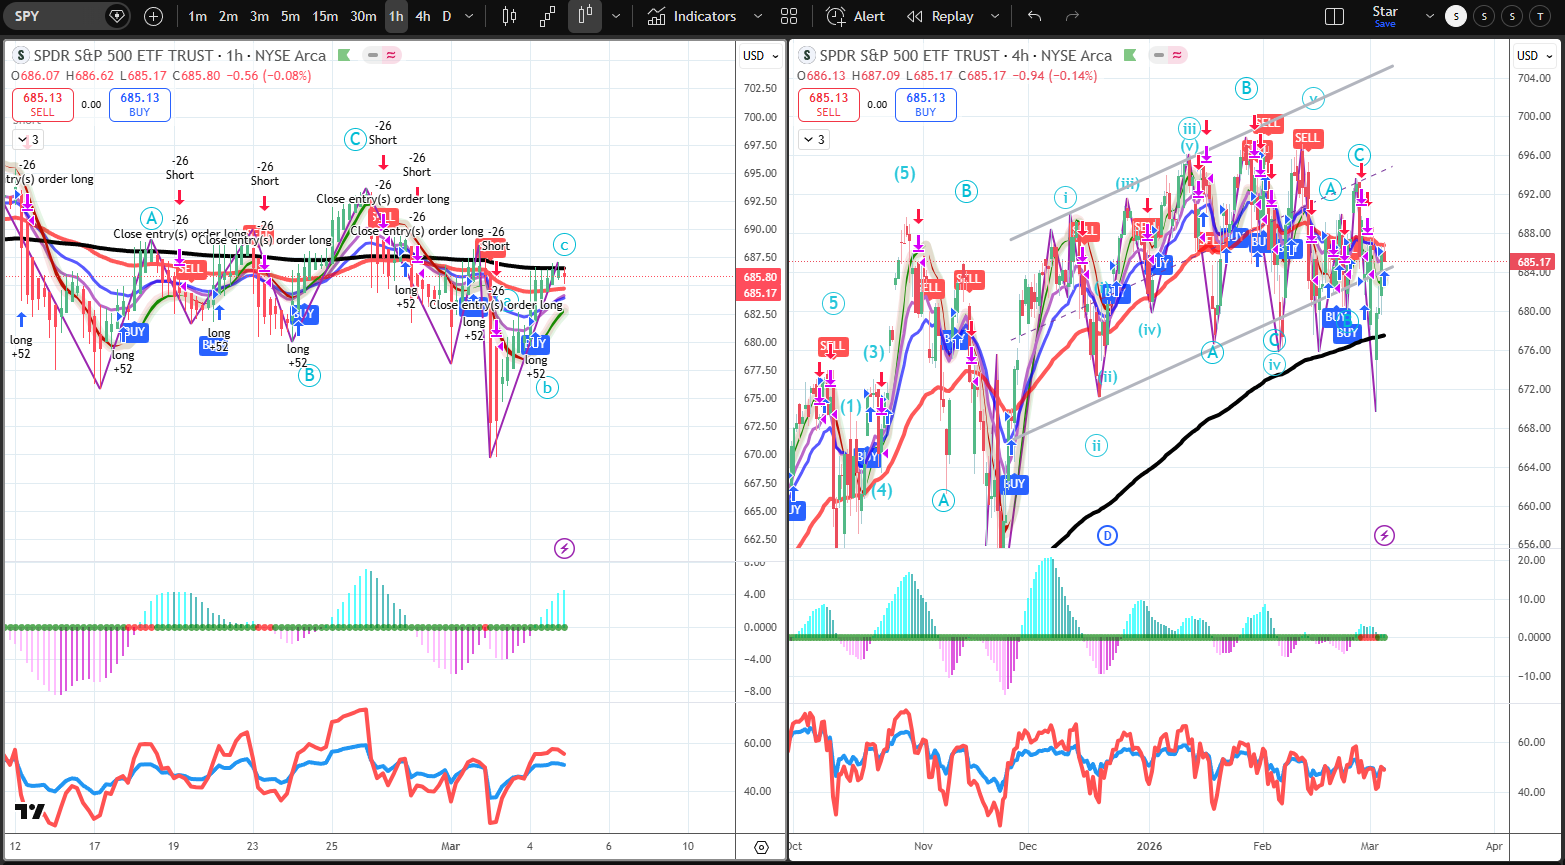Open the Indicators dialog

tap(691, 16)
